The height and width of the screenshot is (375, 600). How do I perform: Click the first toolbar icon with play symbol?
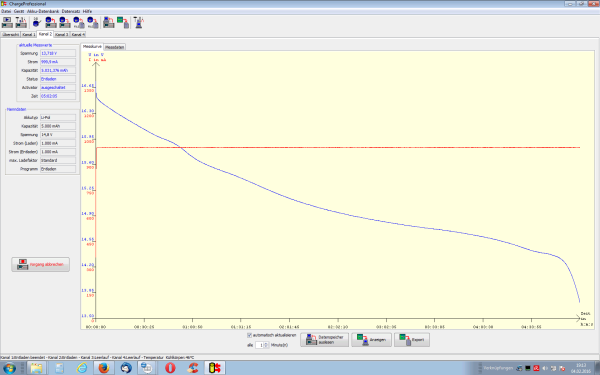pos(7,23)
